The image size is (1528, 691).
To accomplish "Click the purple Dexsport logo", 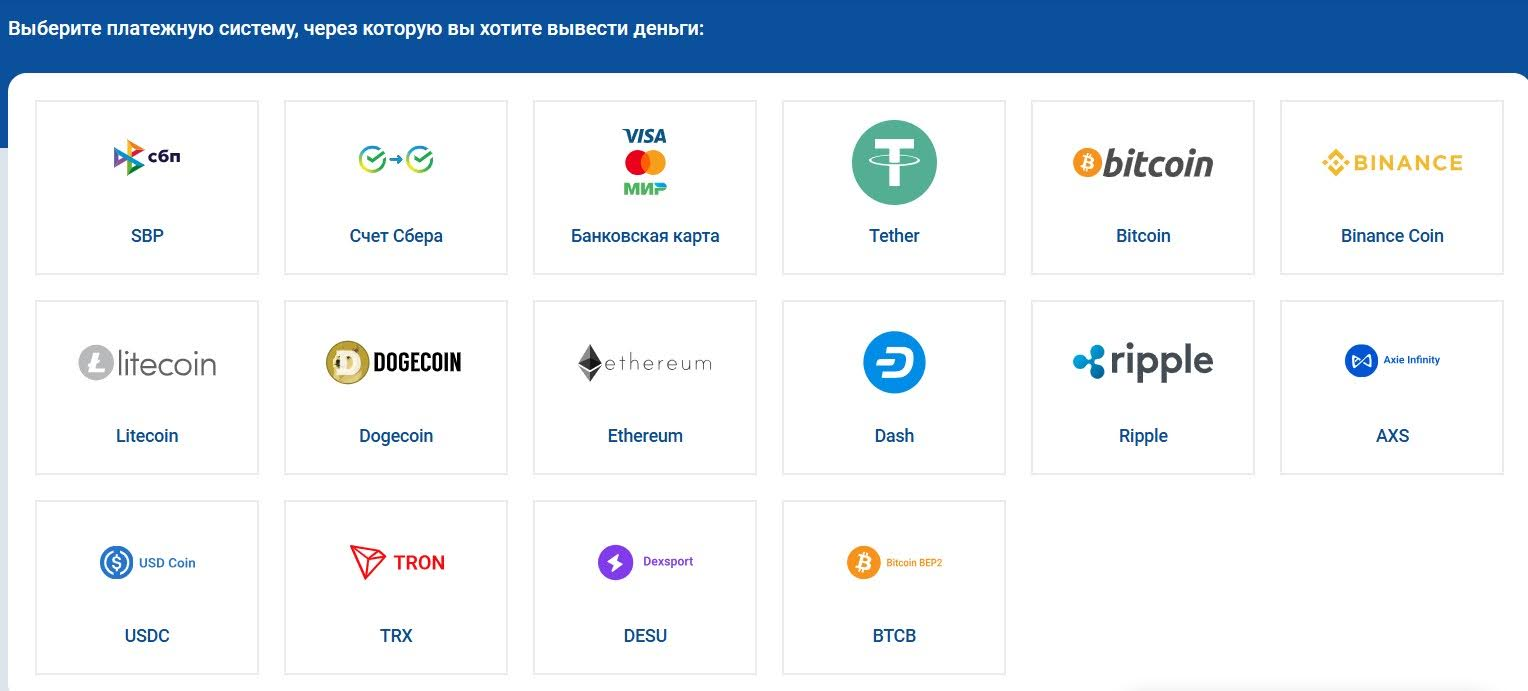I will tap(645, 562).
